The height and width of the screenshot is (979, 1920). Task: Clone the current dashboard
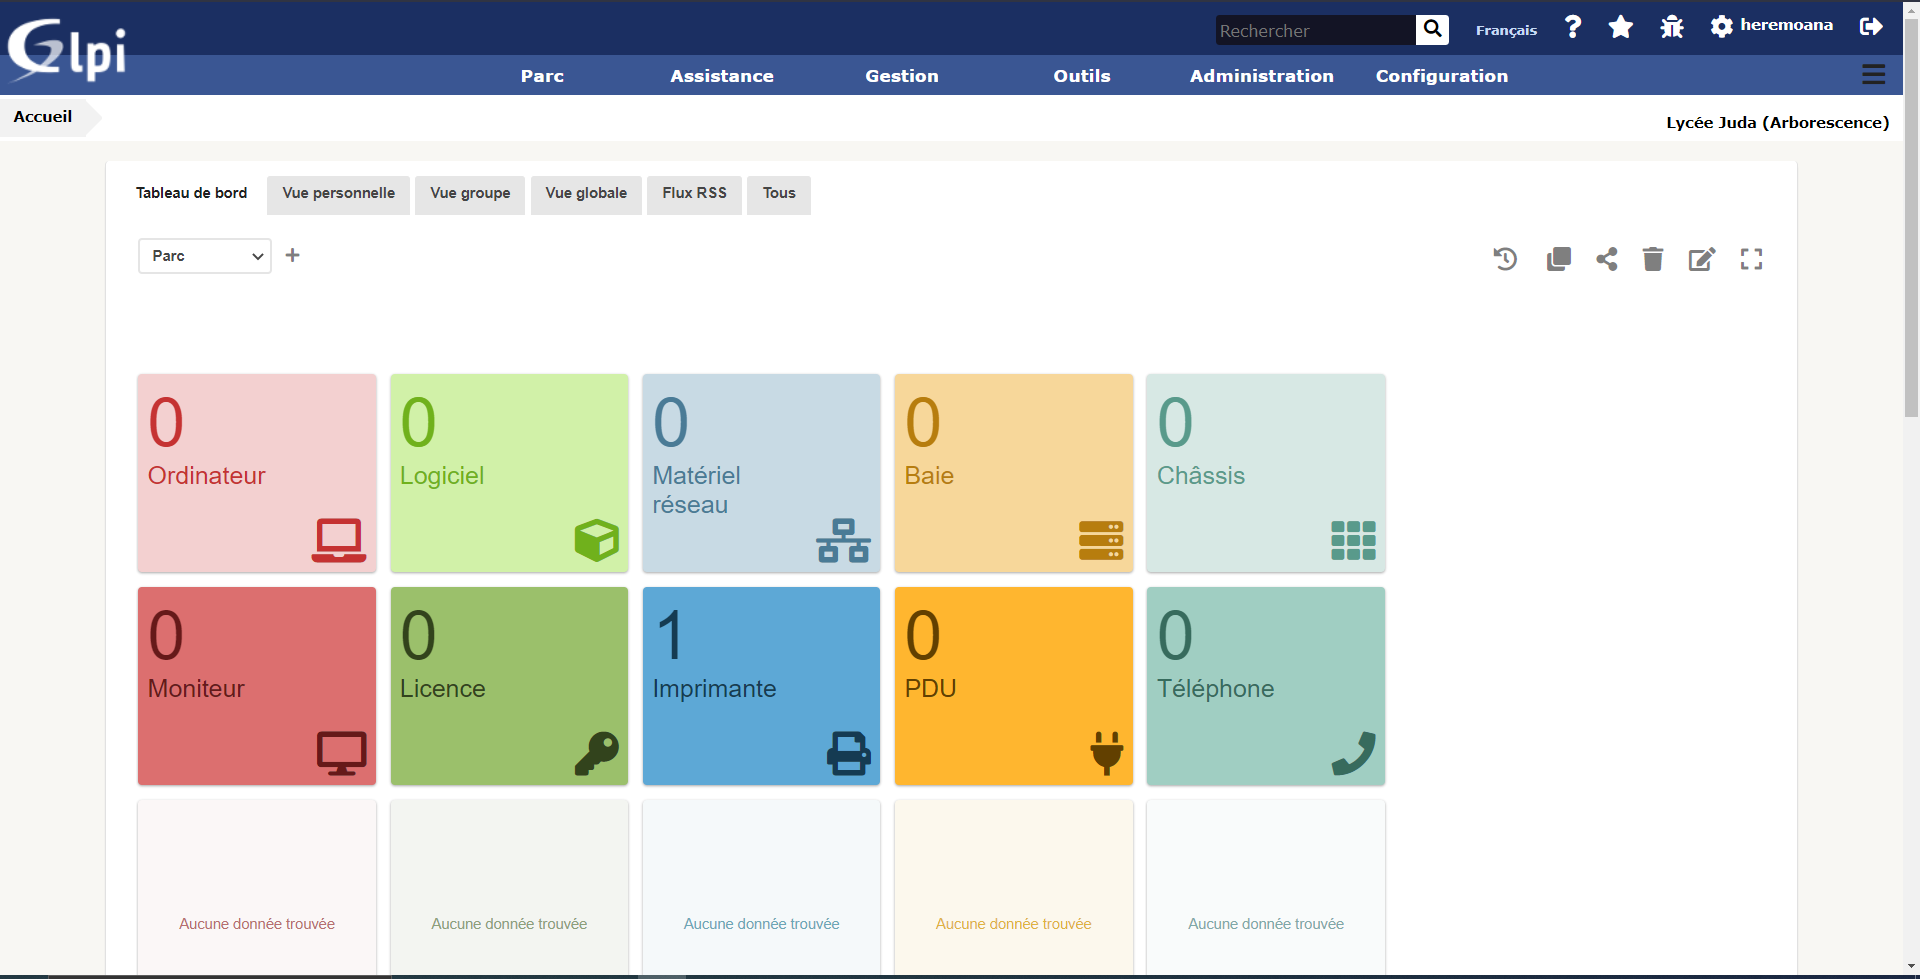pyautogui.click(x=1558, y=259)
